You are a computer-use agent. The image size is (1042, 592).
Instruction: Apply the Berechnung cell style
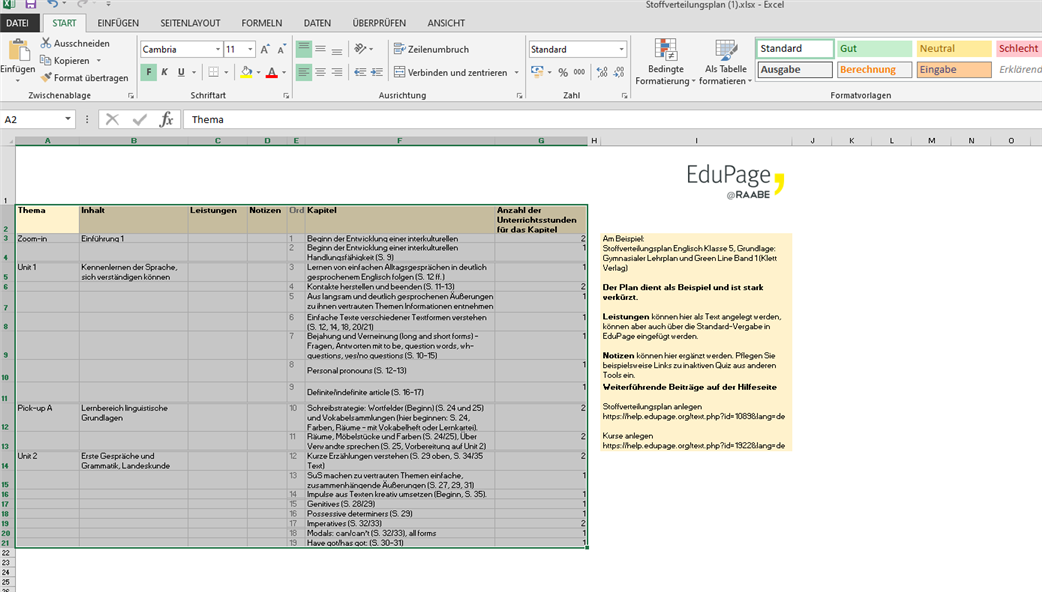pos(874,70)
